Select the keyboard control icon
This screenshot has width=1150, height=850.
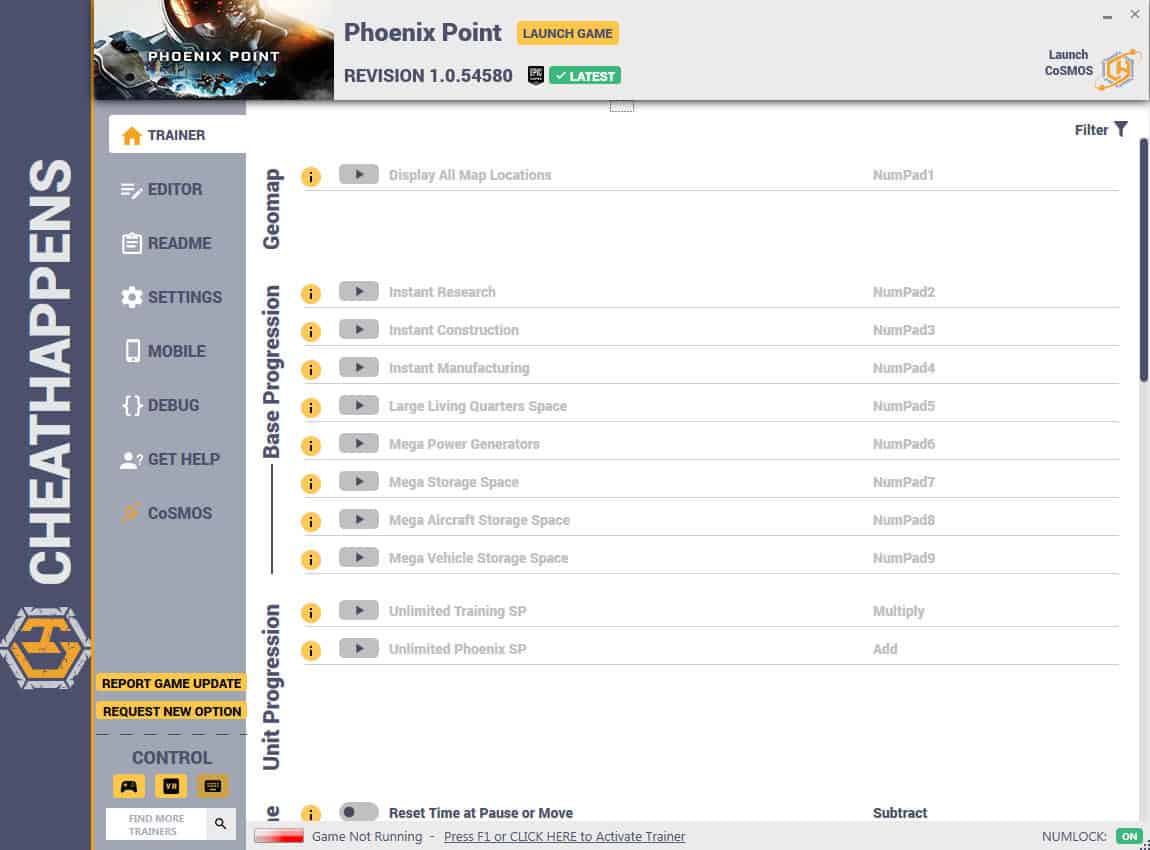213,786
